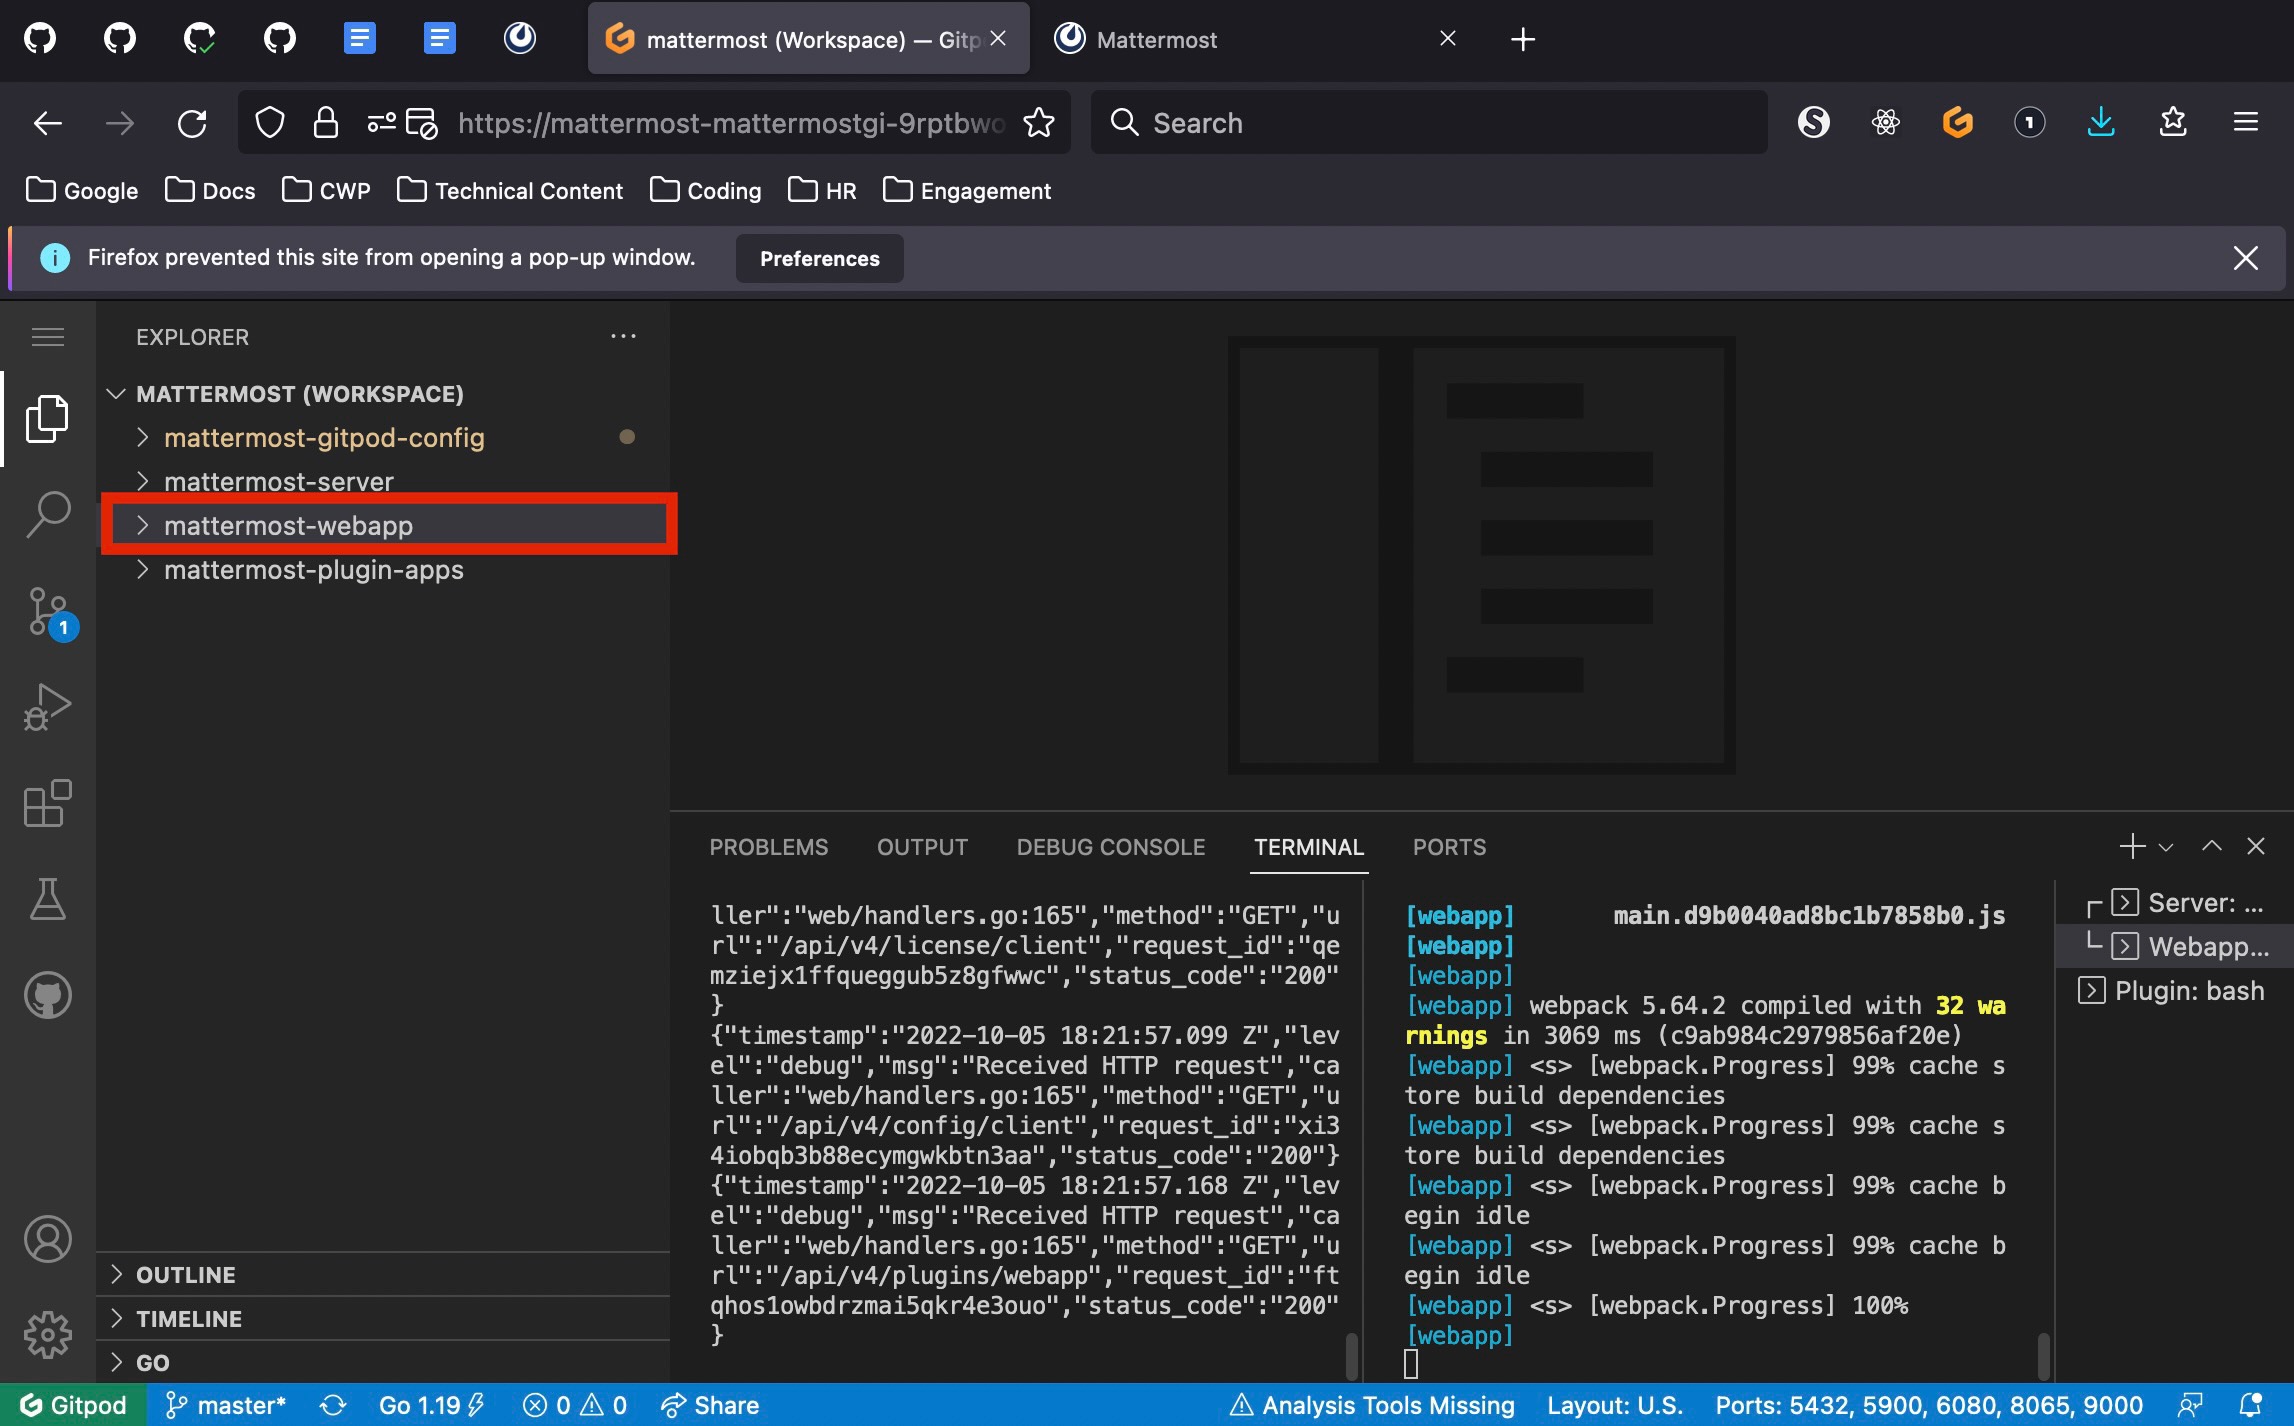Click the master* branch in status bar

tap(225, 1405)
